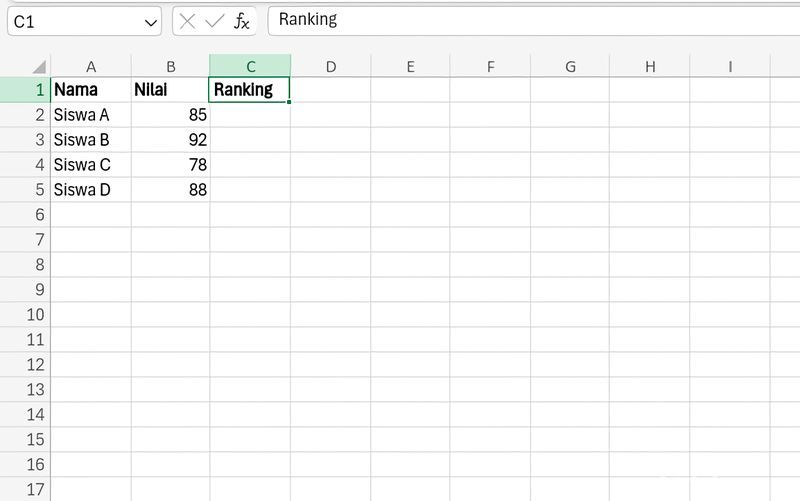Select row 5 header

coord(25,190)
